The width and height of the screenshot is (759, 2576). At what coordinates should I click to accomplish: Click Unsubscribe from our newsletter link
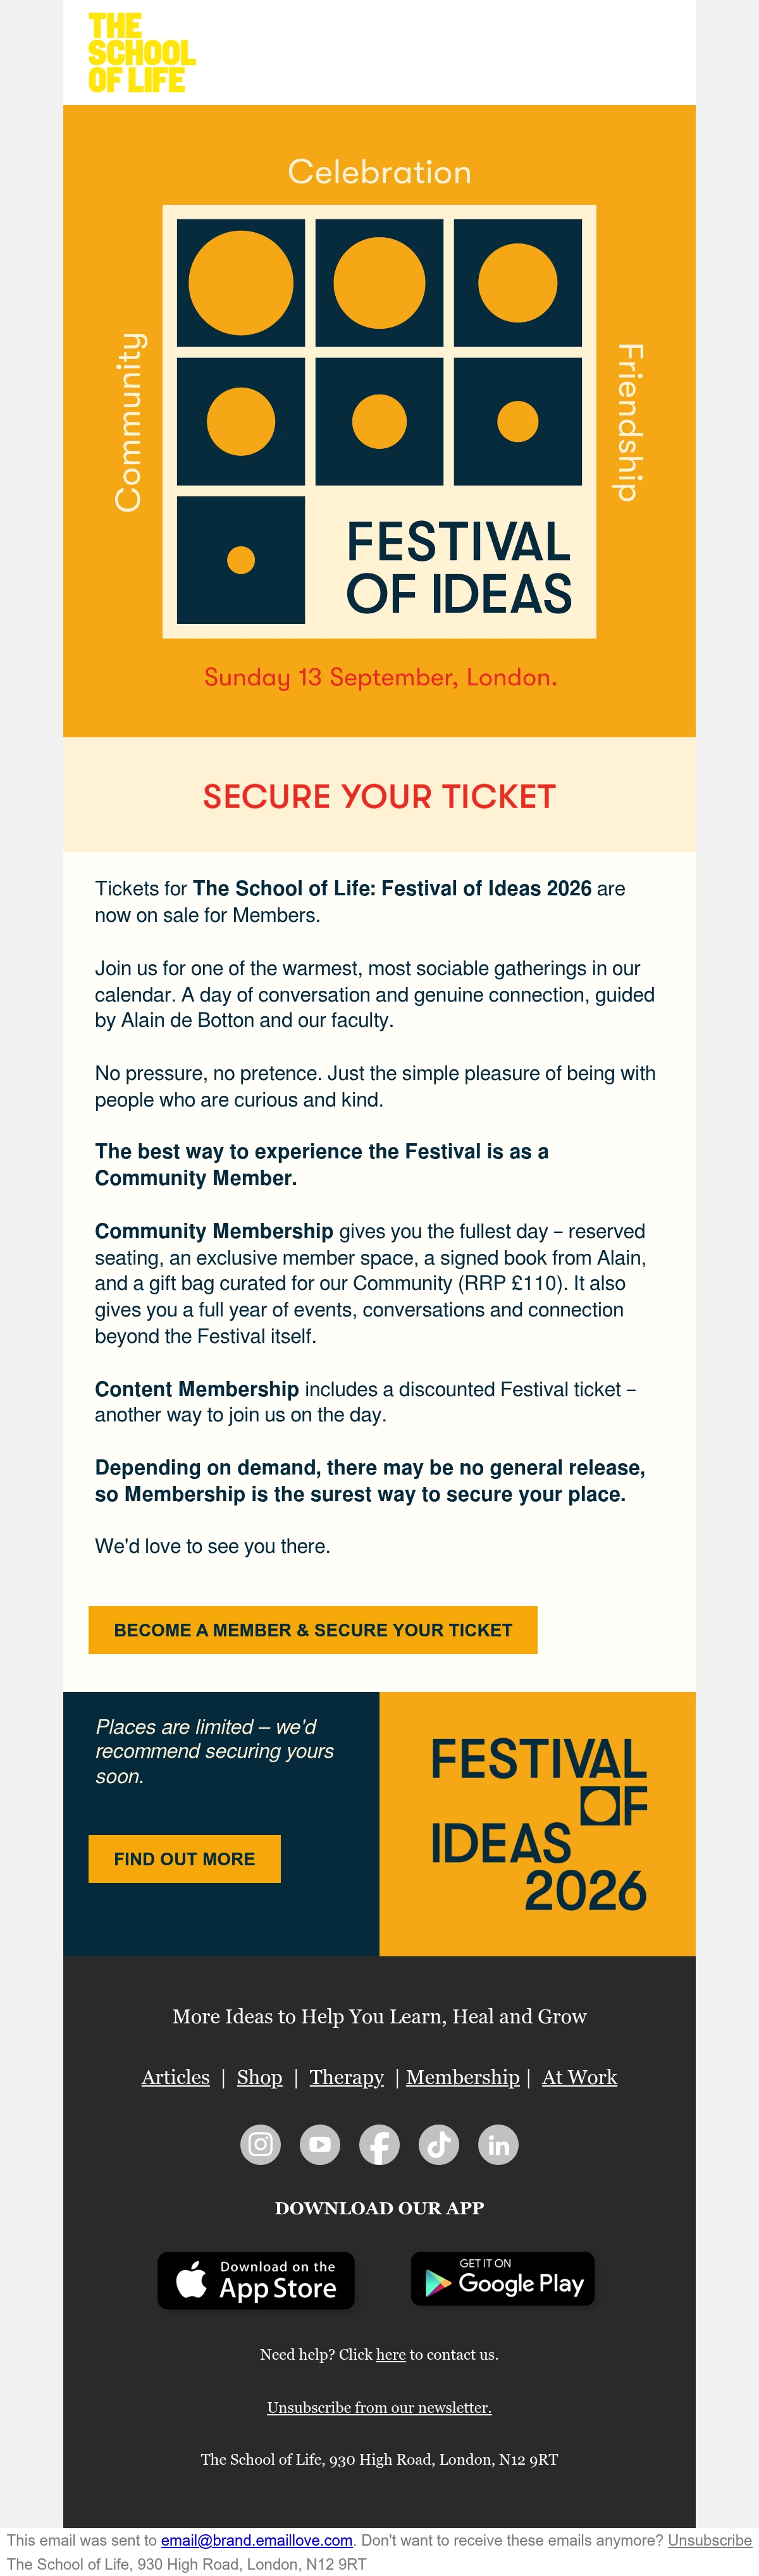point(379,2407)
